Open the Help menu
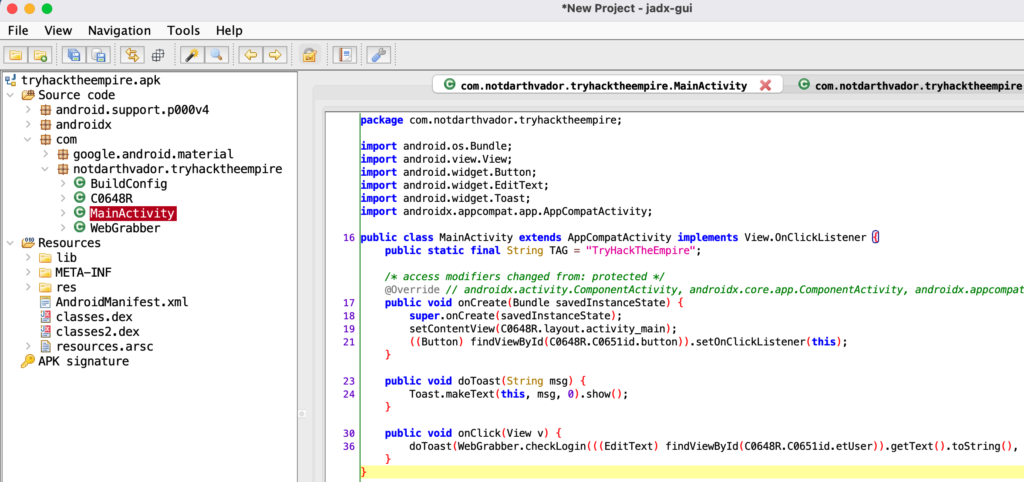This screenshot has width=1024, height=482. pos(229,30)
